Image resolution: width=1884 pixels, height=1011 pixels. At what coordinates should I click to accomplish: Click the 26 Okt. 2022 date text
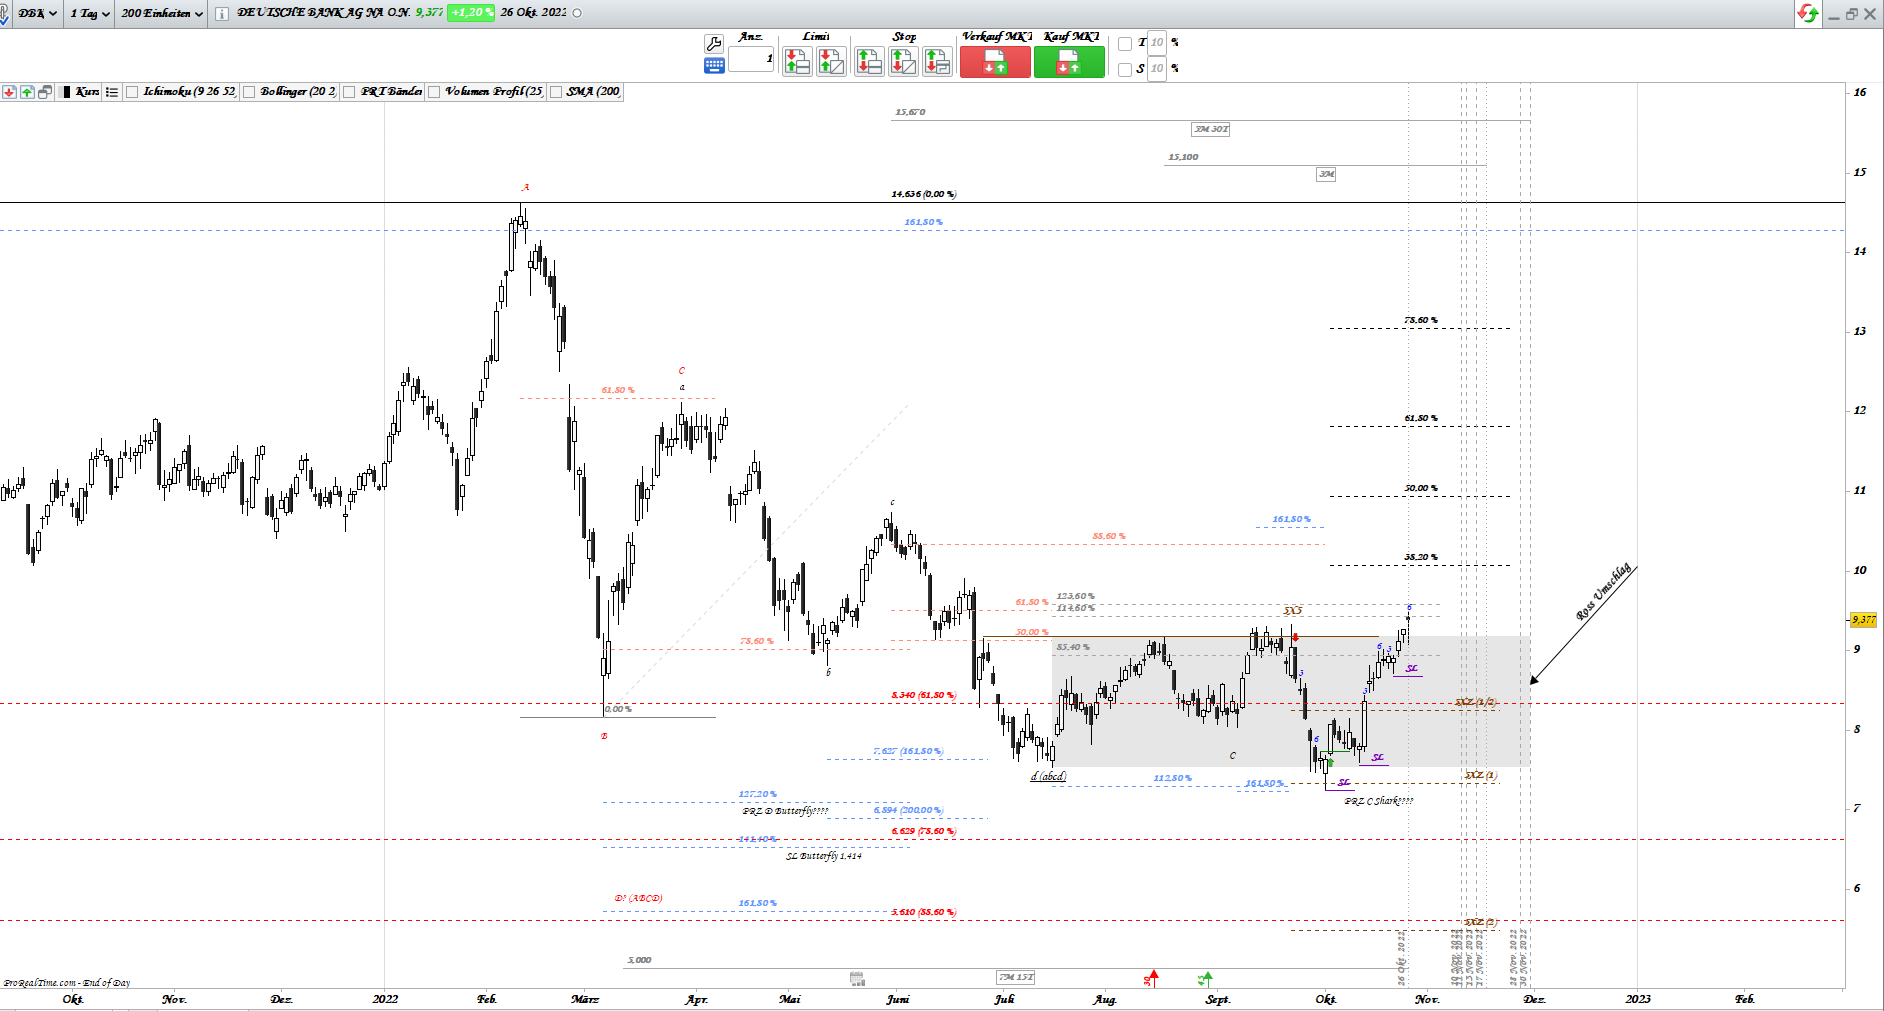[x=533, y=13]
